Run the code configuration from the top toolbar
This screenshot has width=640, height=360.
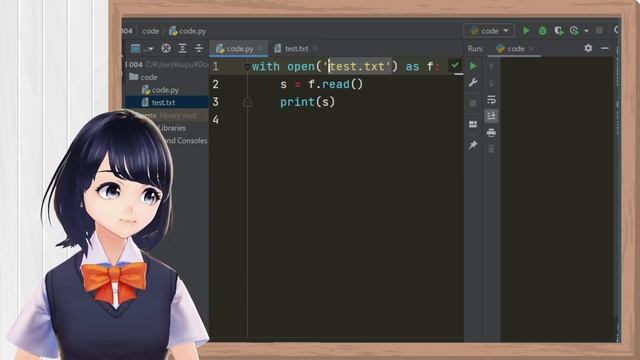pos(526,31)
